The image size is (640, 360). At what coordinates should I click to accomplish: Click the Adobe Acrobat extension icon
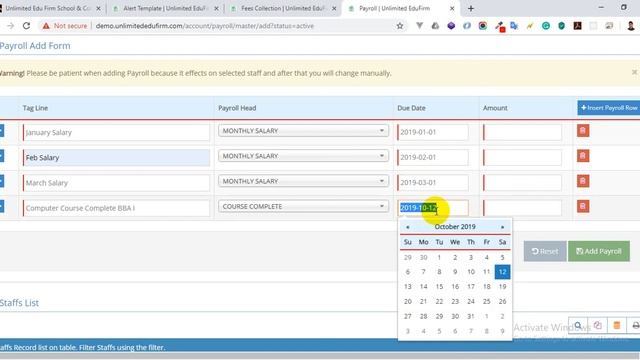[x=577, y=26]
